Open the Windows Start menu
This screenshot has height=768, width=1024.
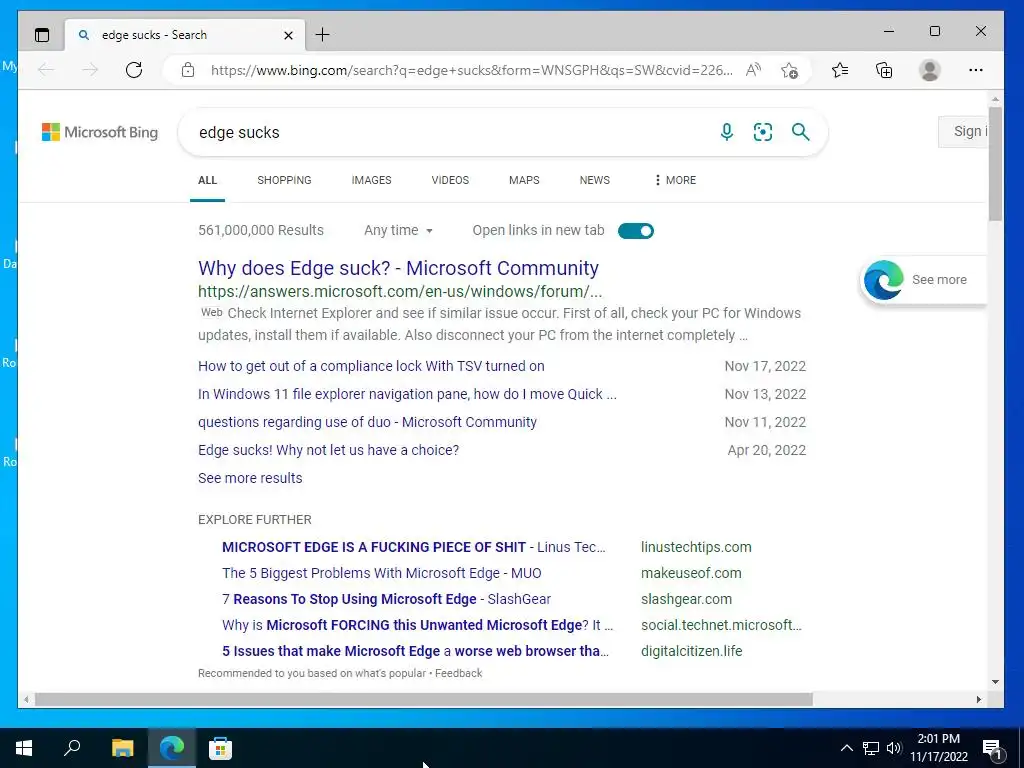pyautogui.click(x=24, y=748)
